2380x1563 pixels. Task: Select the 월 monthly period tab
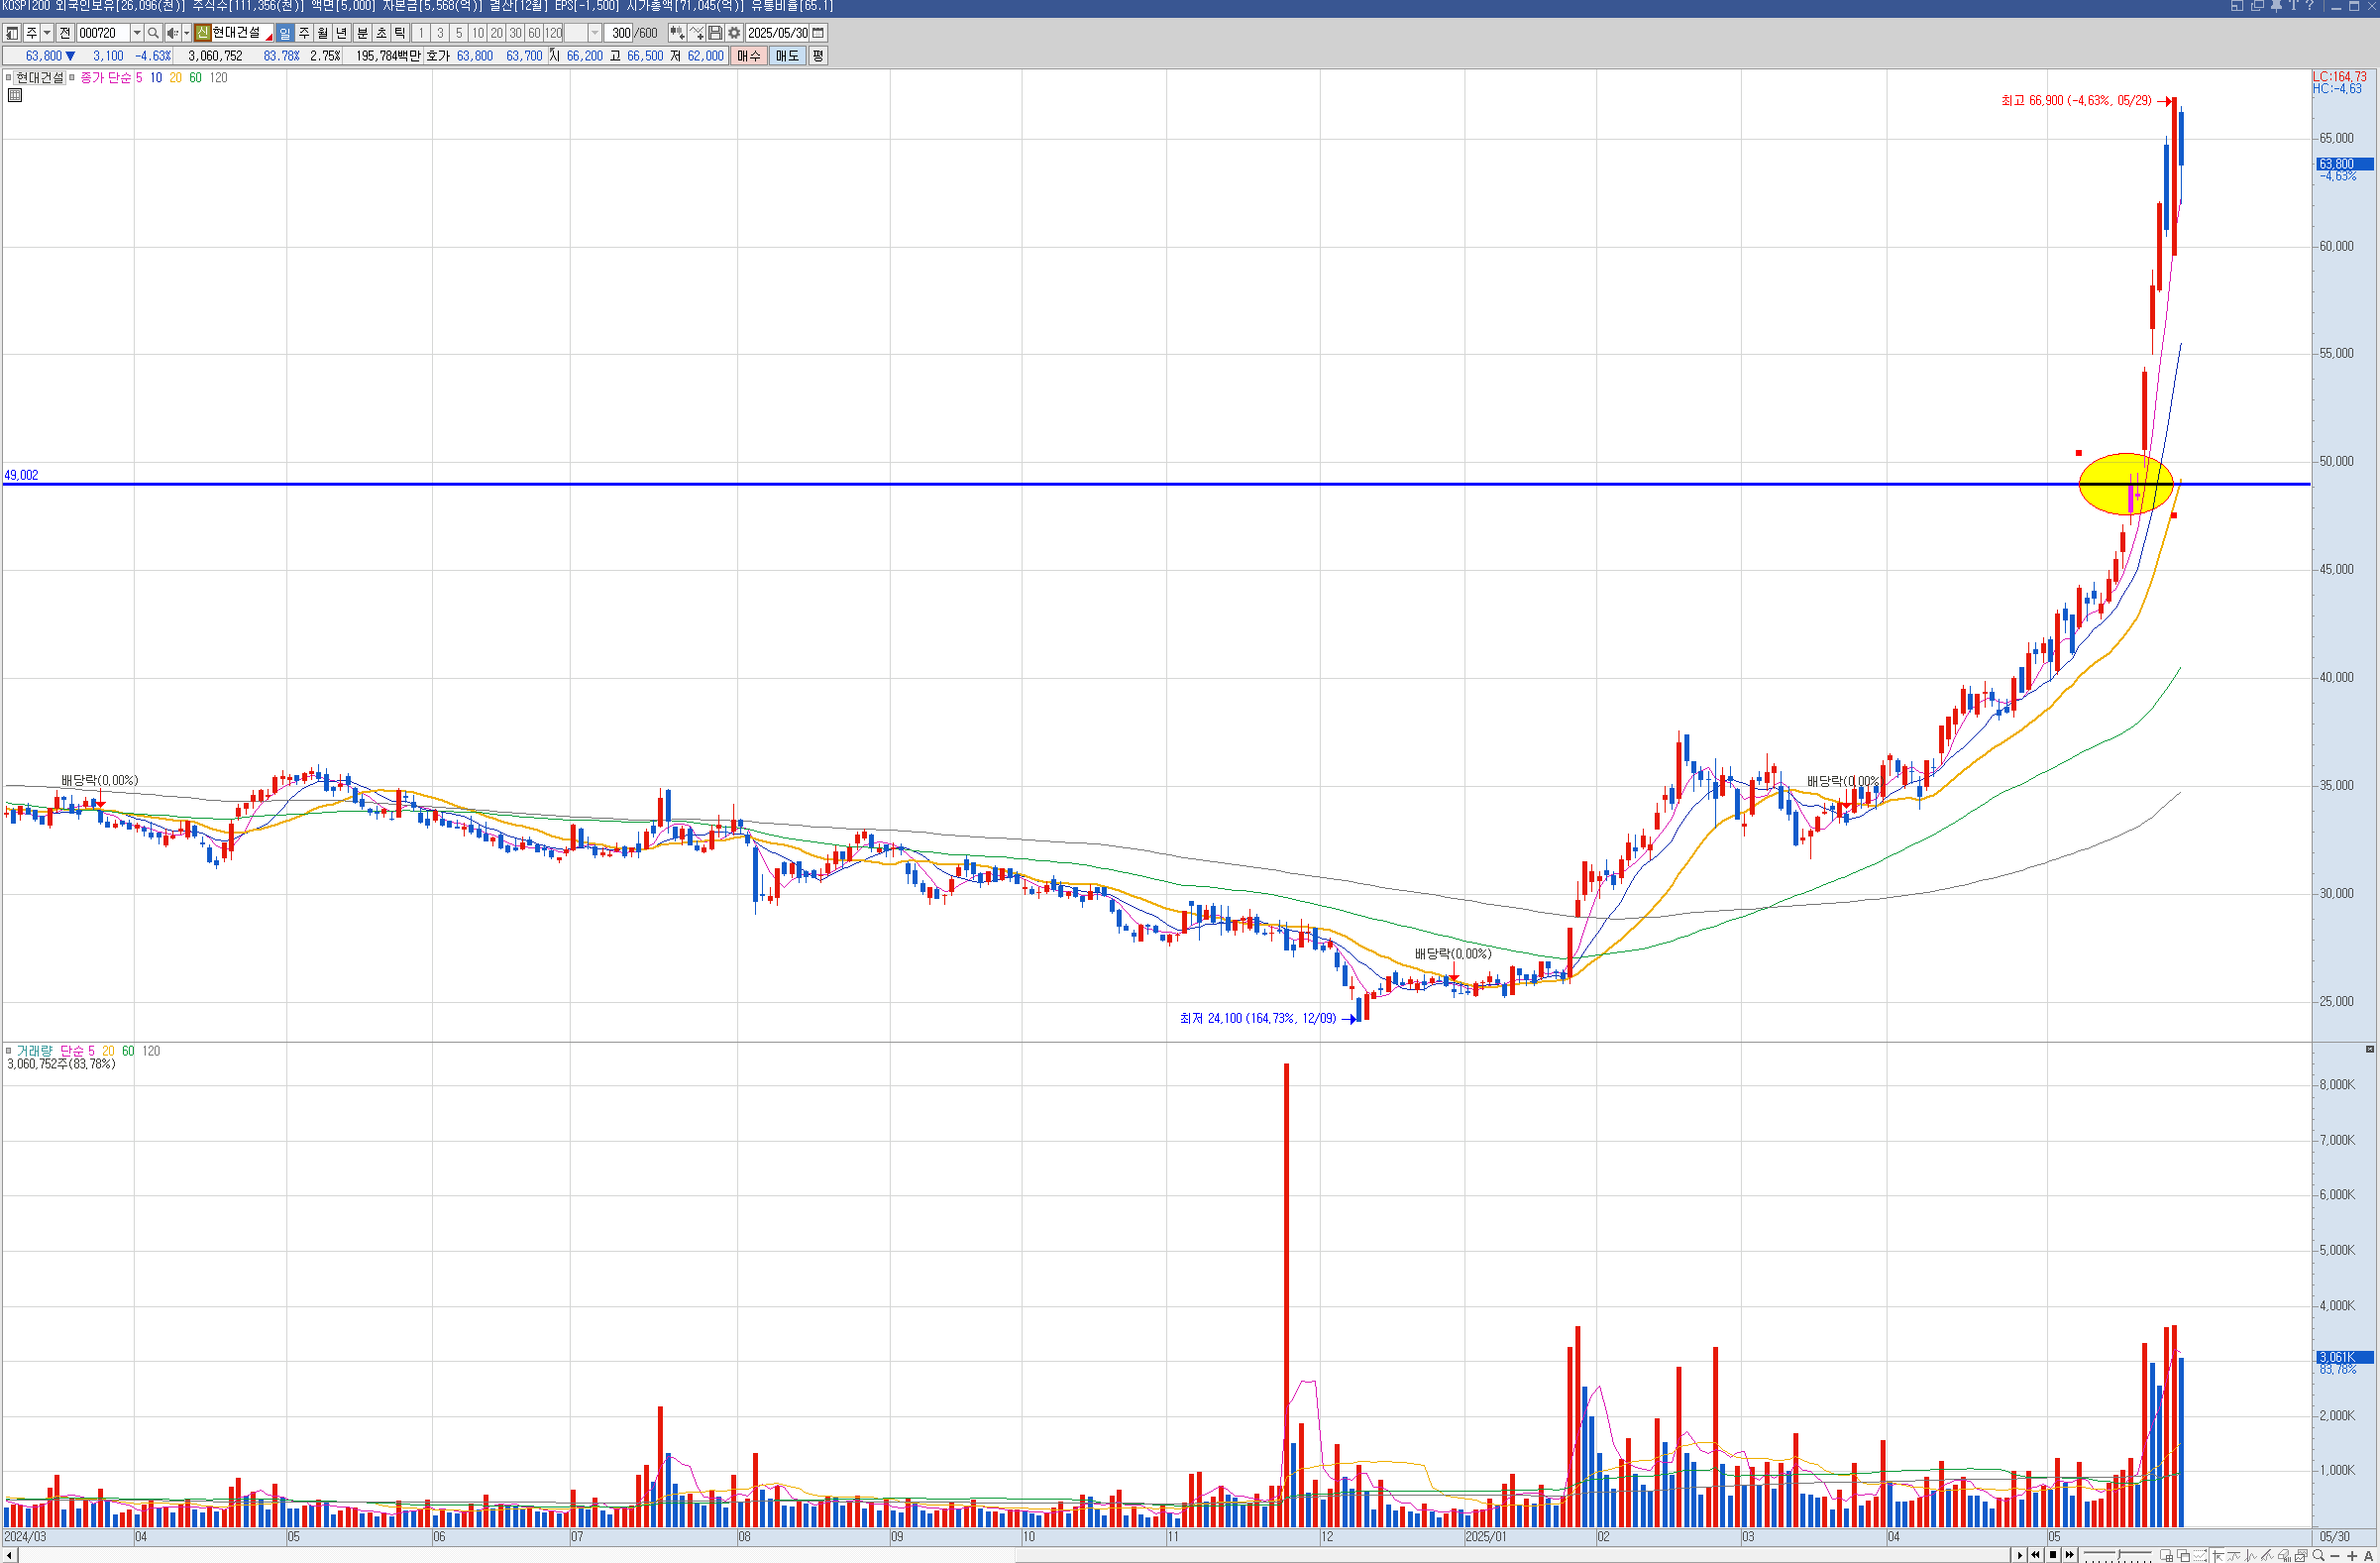coord(323,33)
